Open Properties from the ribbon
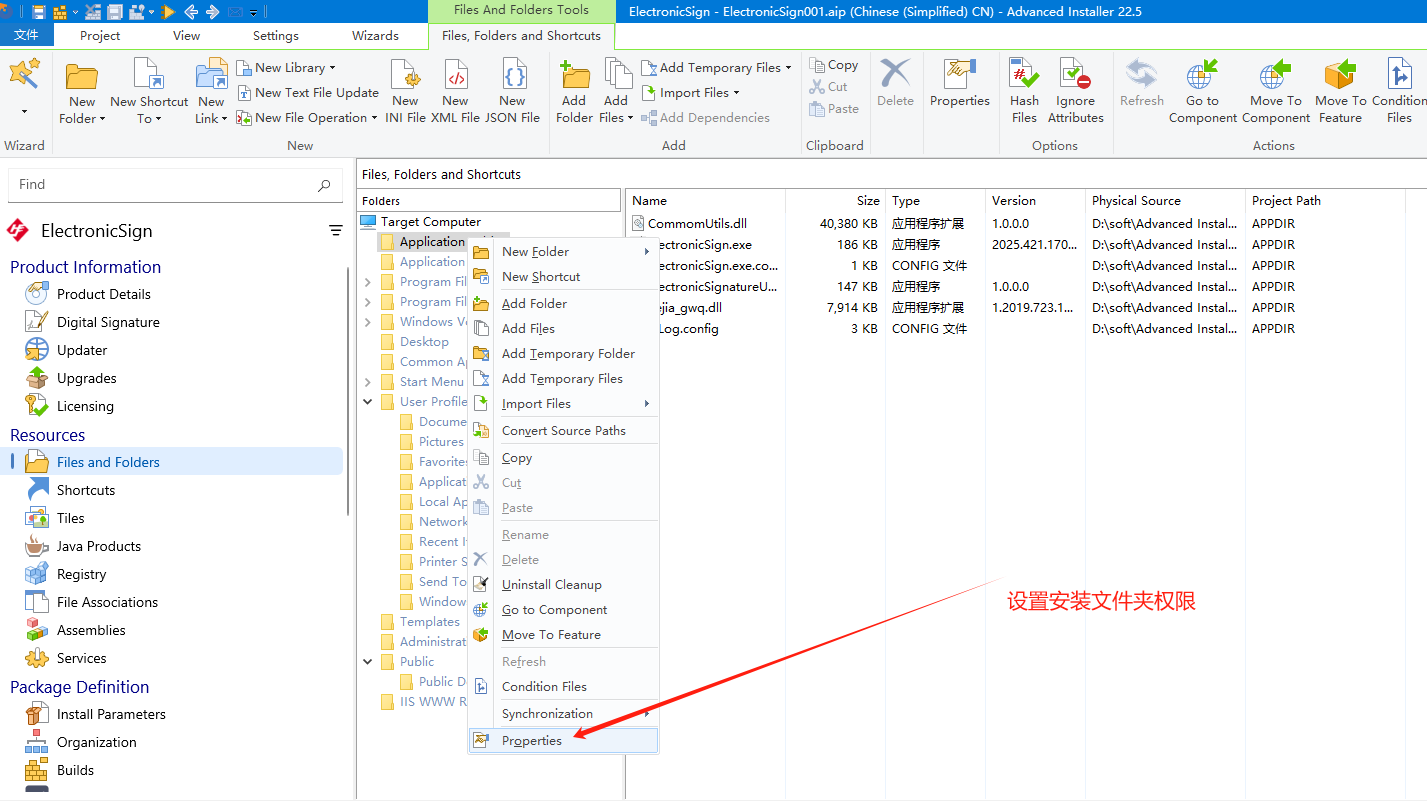Image resolution: width=1427 pixels, height=801 pixels. pyautogui.click(x=959, y=84)
